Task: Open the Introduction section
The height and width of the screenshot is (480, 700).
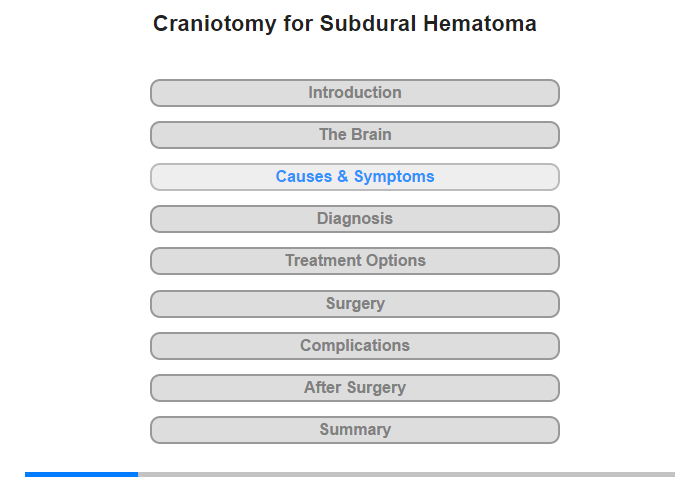Action: point(354,93)
